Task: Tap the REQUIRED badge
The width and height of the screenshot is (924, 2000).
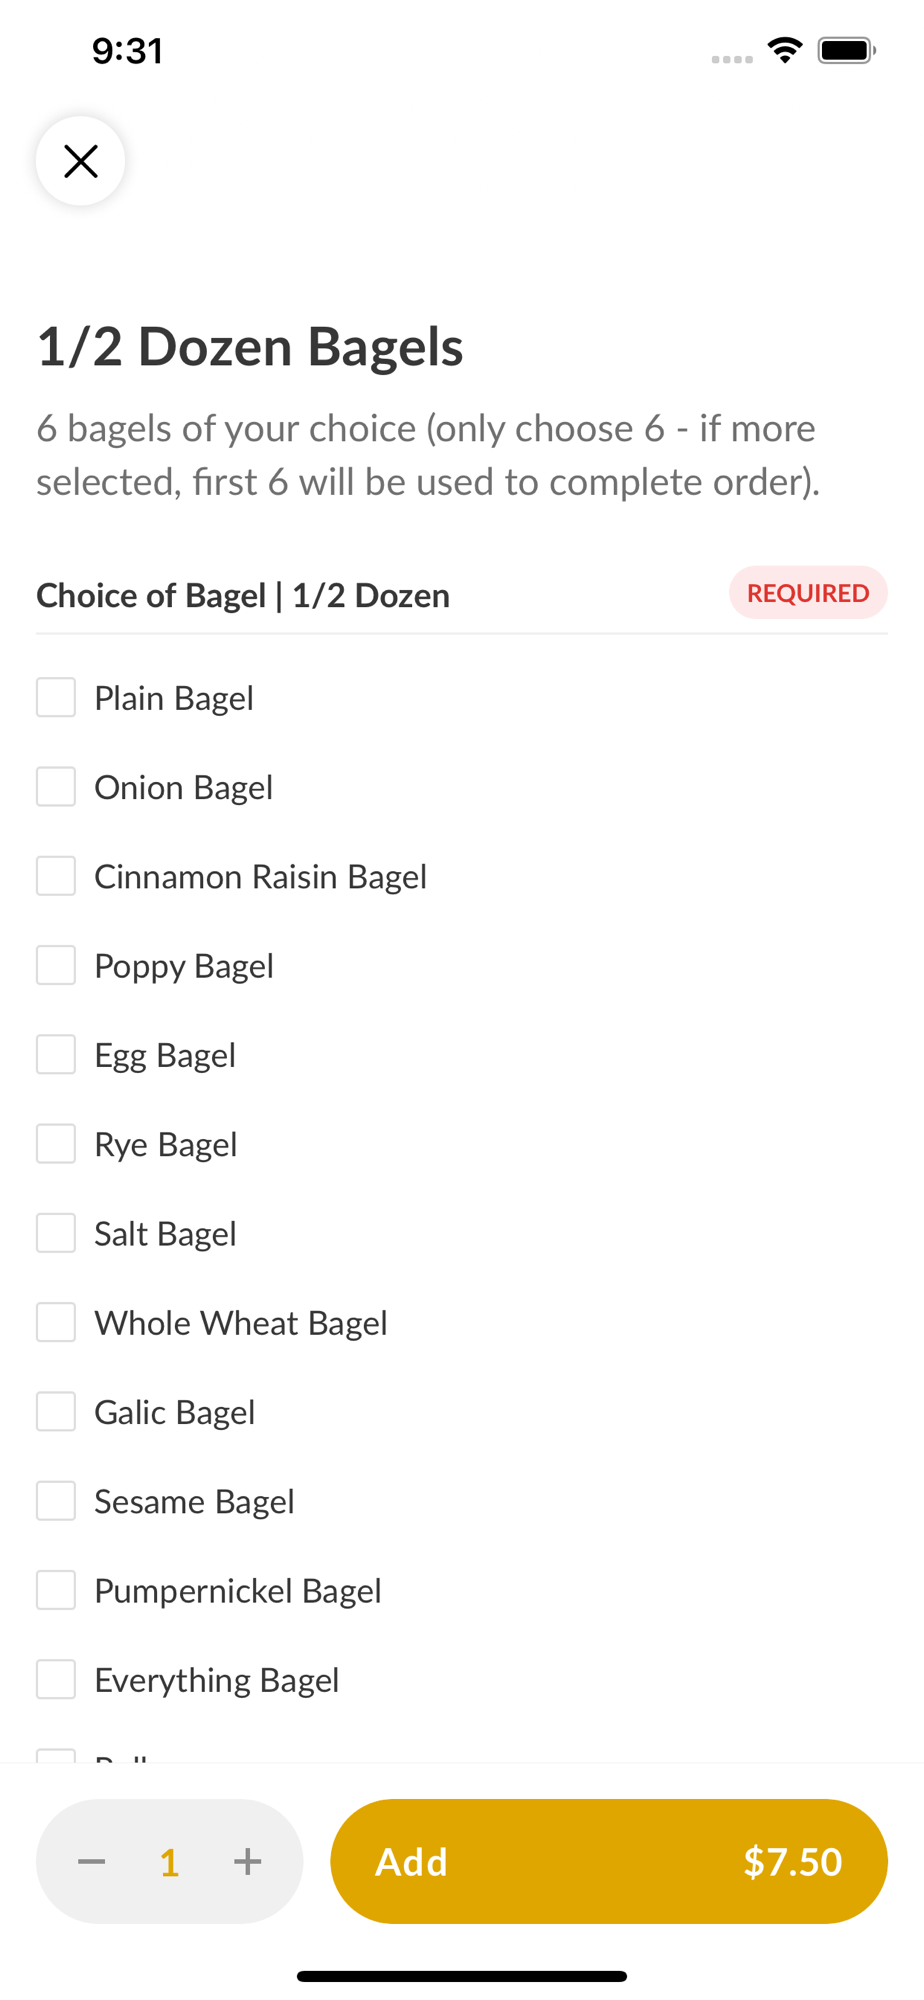Action: tap(808, 593)
